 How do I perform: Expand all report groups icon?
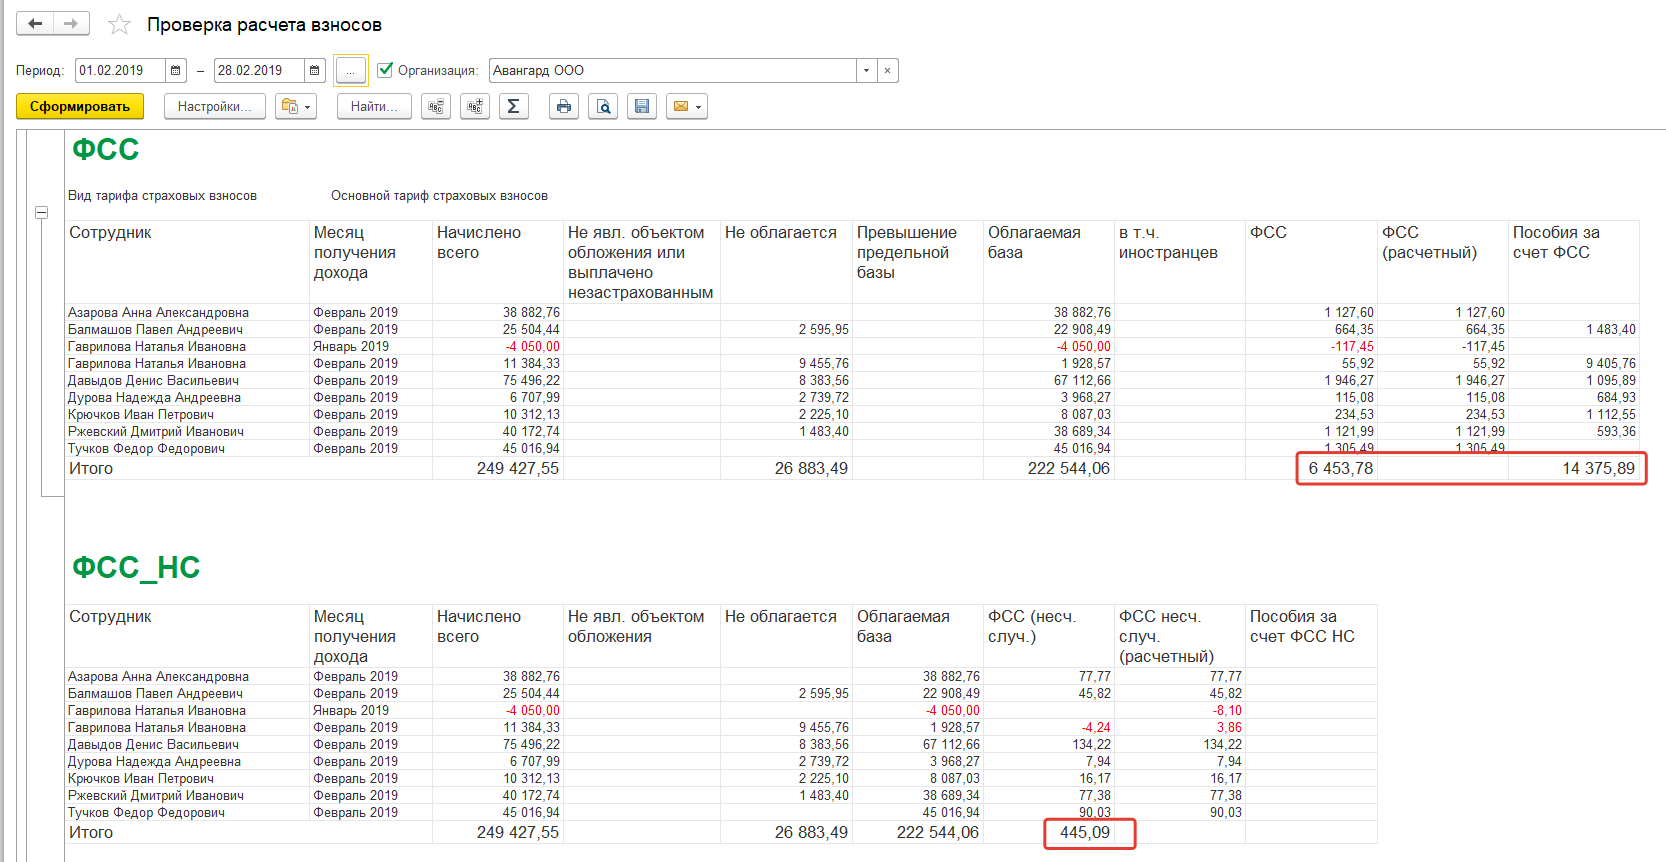pos(475,107)
